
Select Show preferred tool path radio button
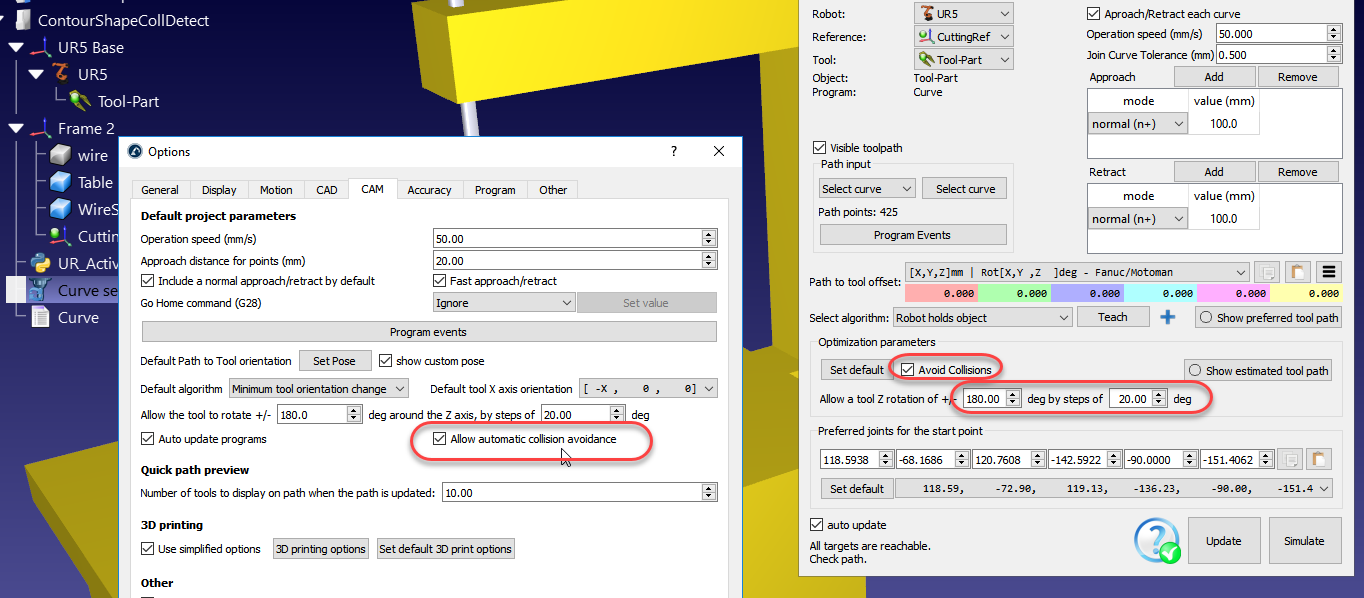1206,318
